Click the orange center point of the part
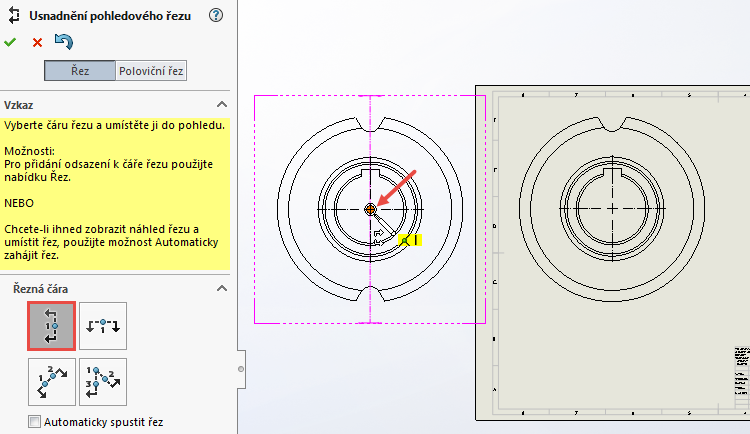 (x=370, y=209)
